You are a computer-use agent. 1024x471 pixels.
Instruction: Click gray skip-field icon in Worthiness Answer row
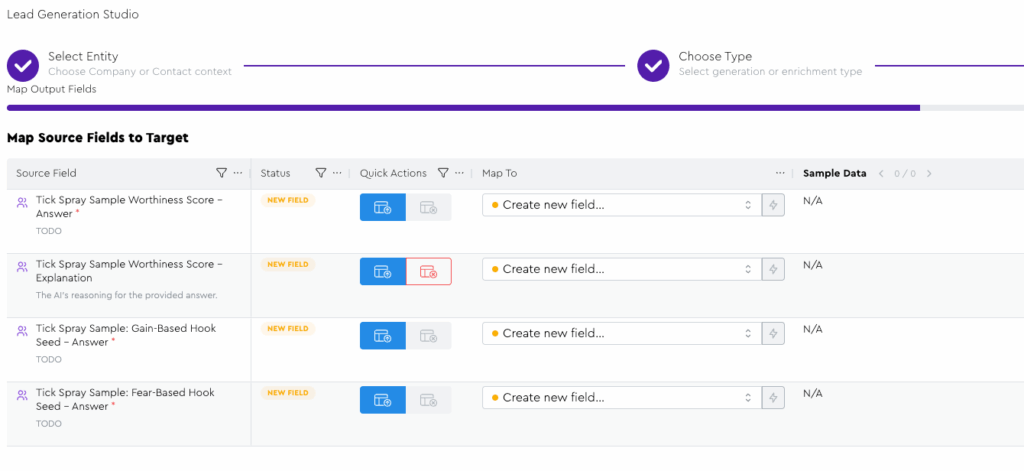tap(428, 207)
